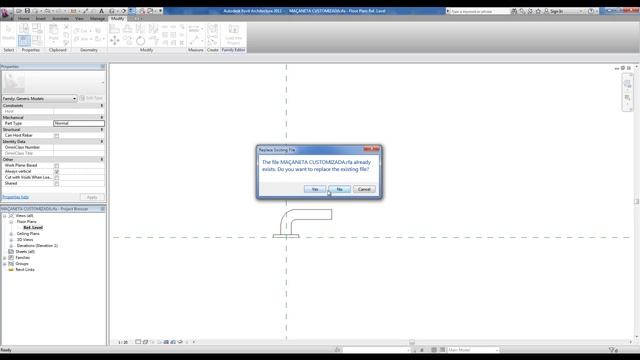Select the Align tool in Modify panel

115,29
